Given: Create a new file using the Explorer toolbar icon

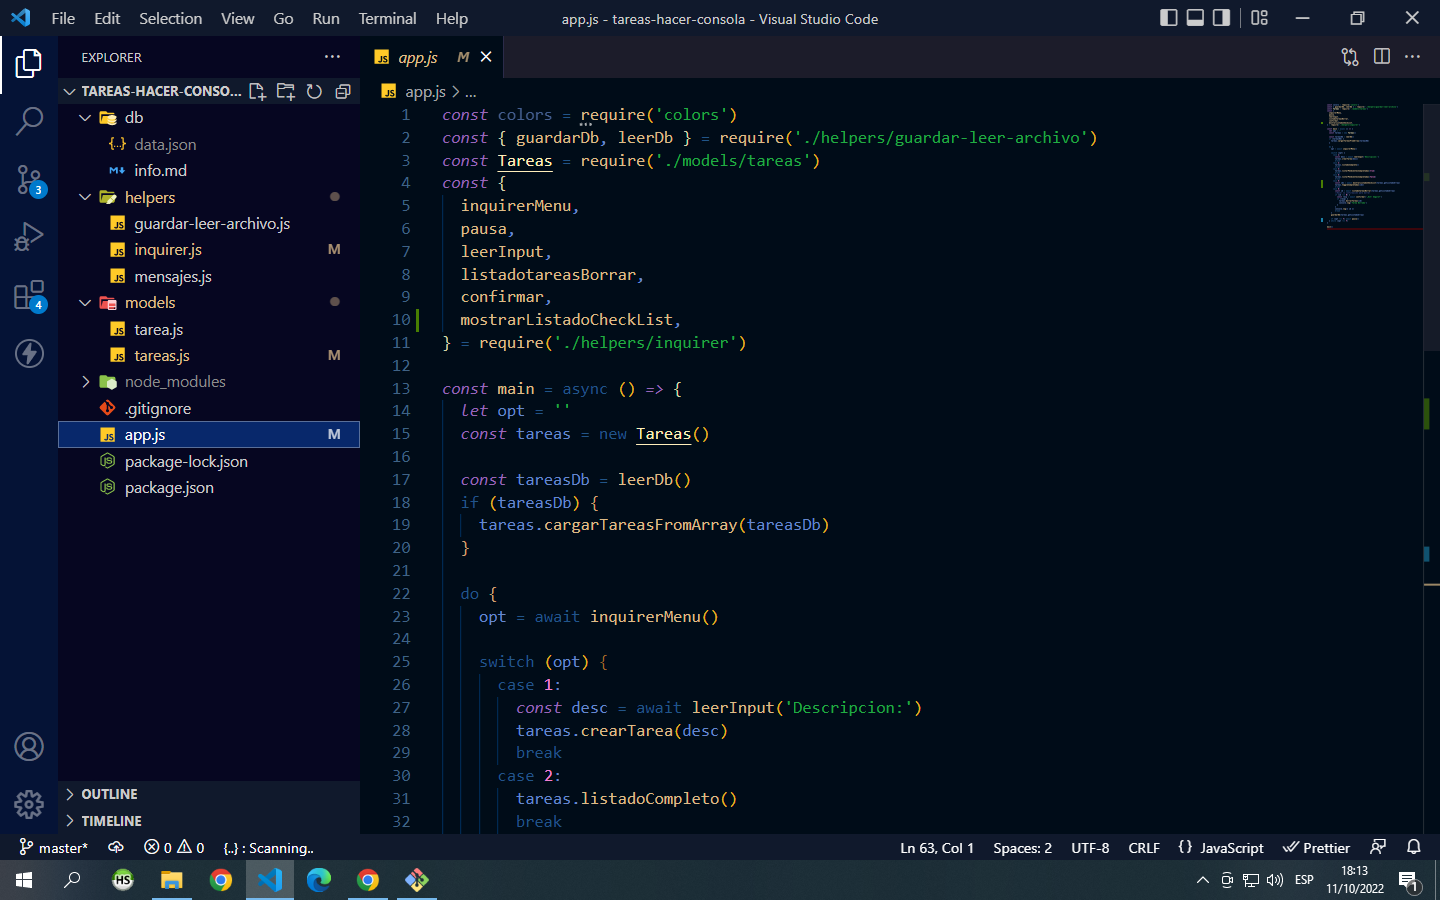Looking at the screenshot, I should tap(257, 91).
